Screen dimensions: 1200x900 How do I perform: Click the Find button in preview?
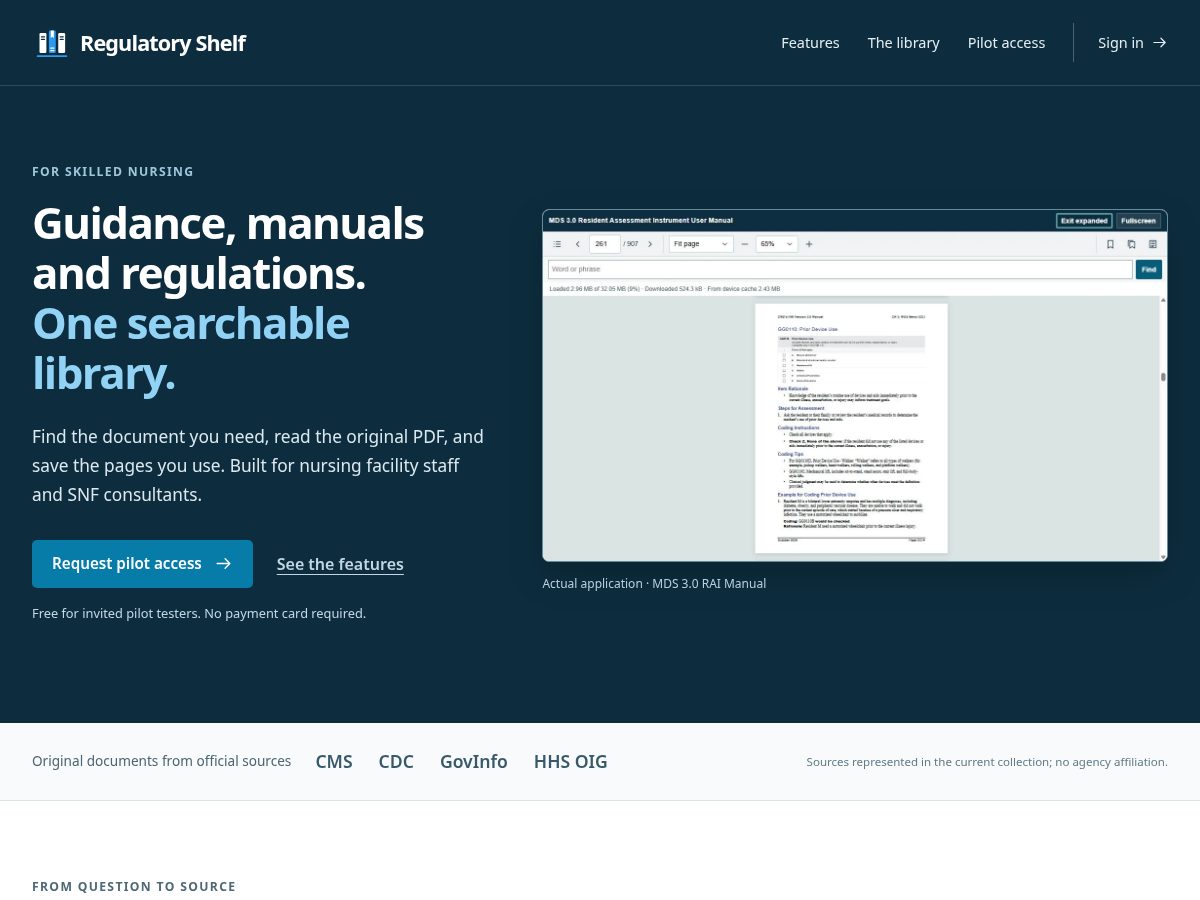(x=1148, y=269)
